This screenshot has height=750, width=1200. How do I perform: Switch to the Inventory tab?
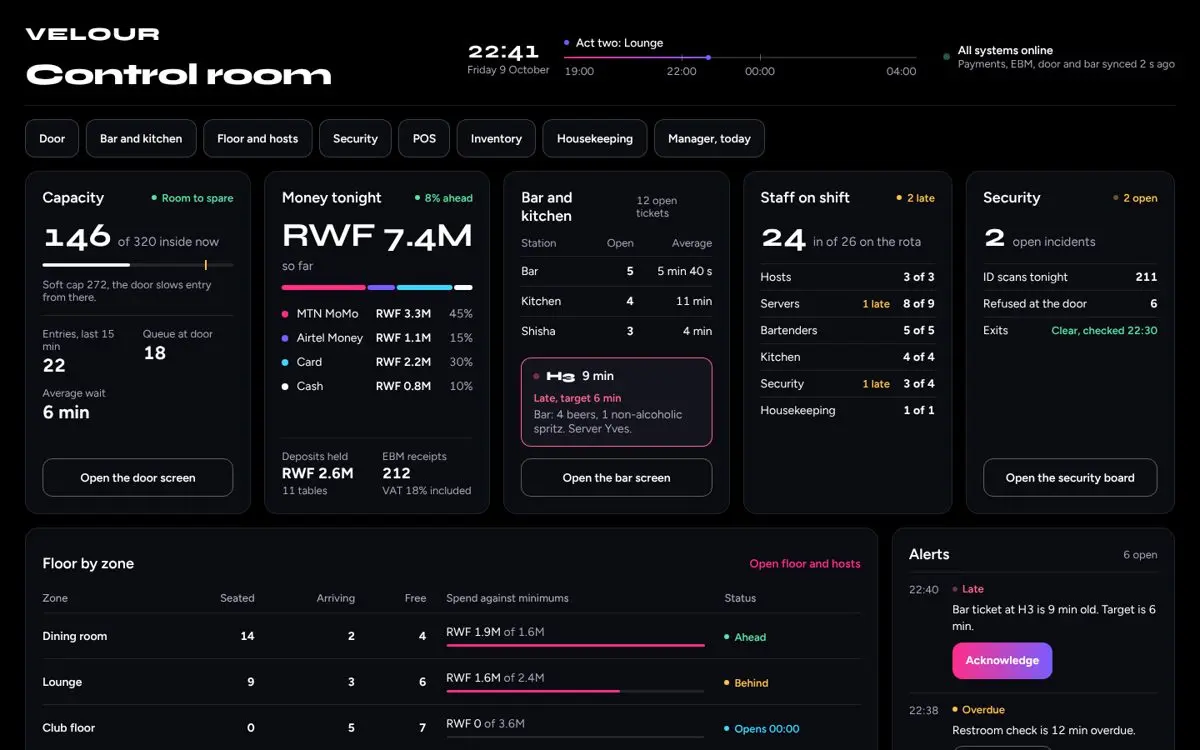click(x=496, y=139)
